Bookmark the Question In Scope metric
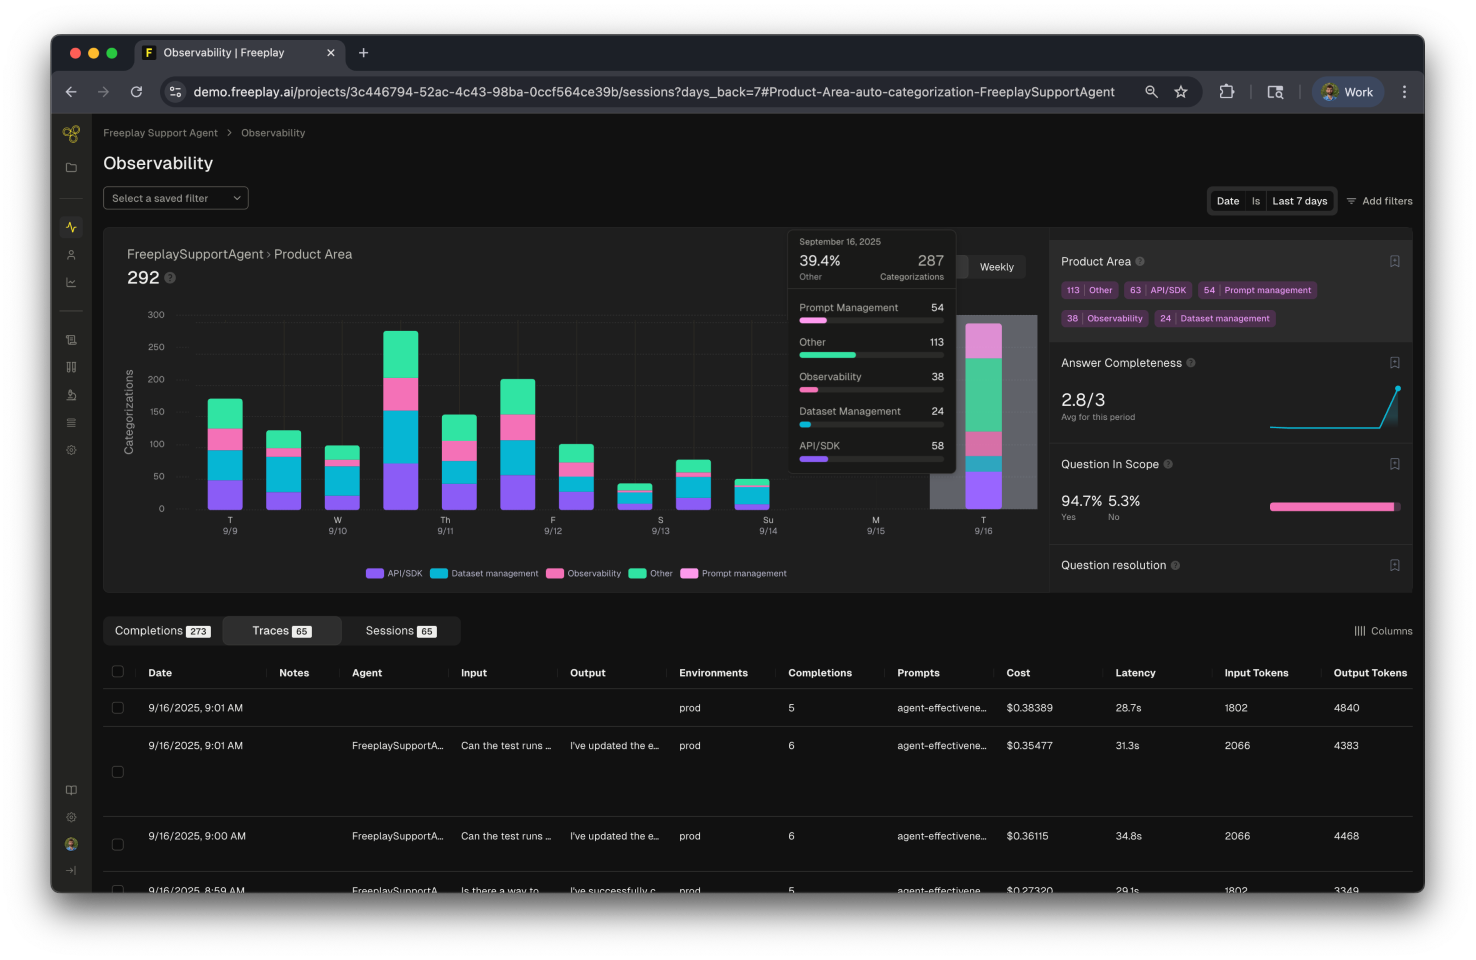The width and height of the screenshot is (1476, 960). (1394, 464)
